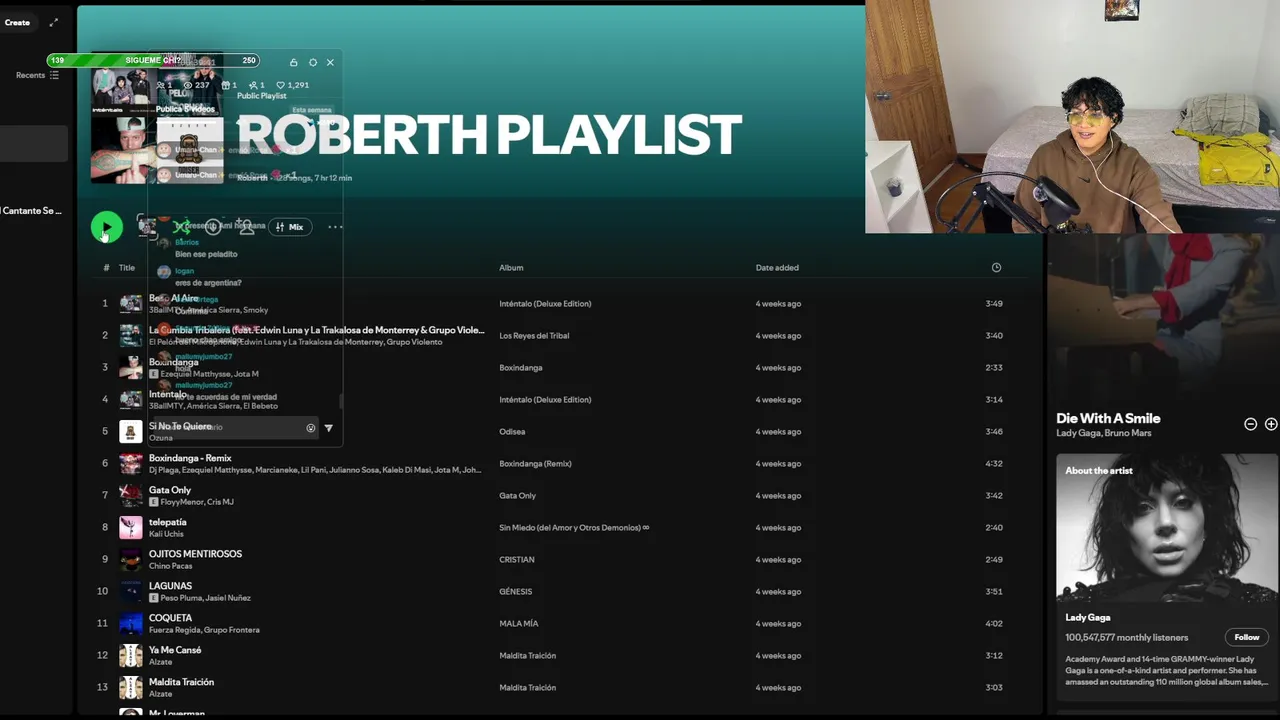Sort tracks by the duration clock icon
Viewport: 1280px width, 720px height.
pyautogui.click(x=996, y=268)
